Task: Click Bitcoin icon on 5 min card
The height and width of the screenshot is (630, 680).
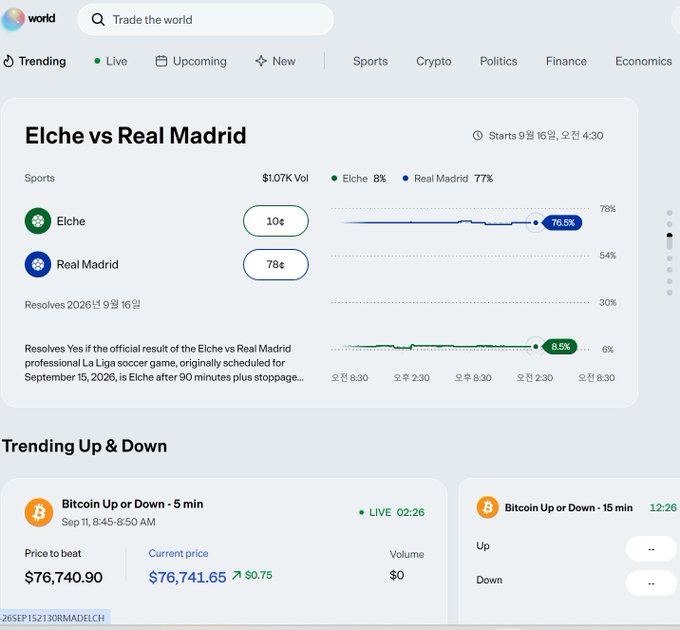Action: [39, 512]
